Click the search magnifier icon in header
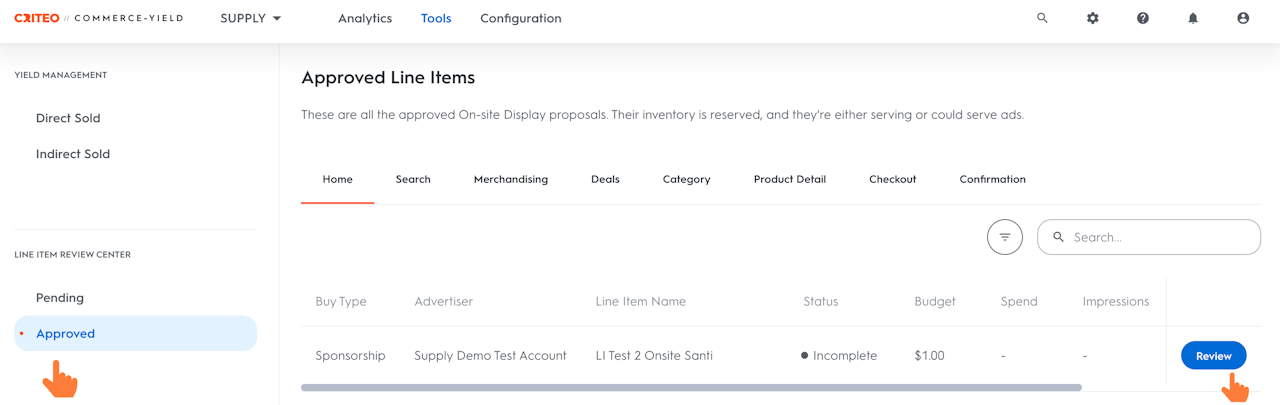 [1042, 18]
